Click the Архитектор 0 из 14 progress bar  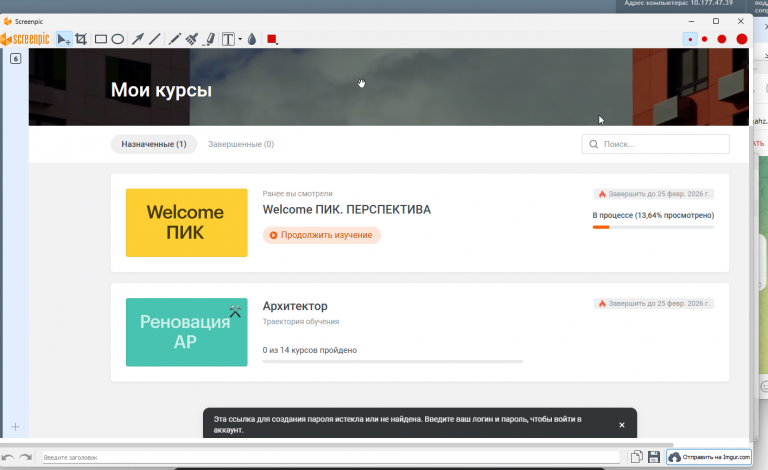pyautogui.click(x=393, y=361)
